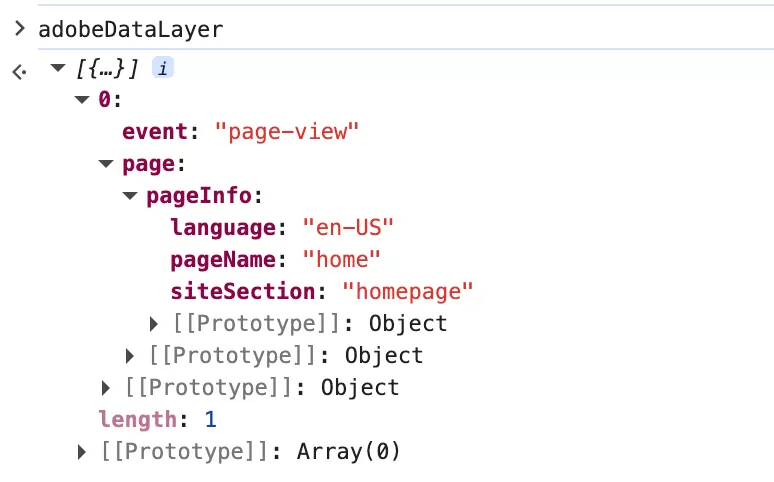This screenshot has height=482, width=774.
Task: Select the "homepage" string value
Action: point(408,292)
